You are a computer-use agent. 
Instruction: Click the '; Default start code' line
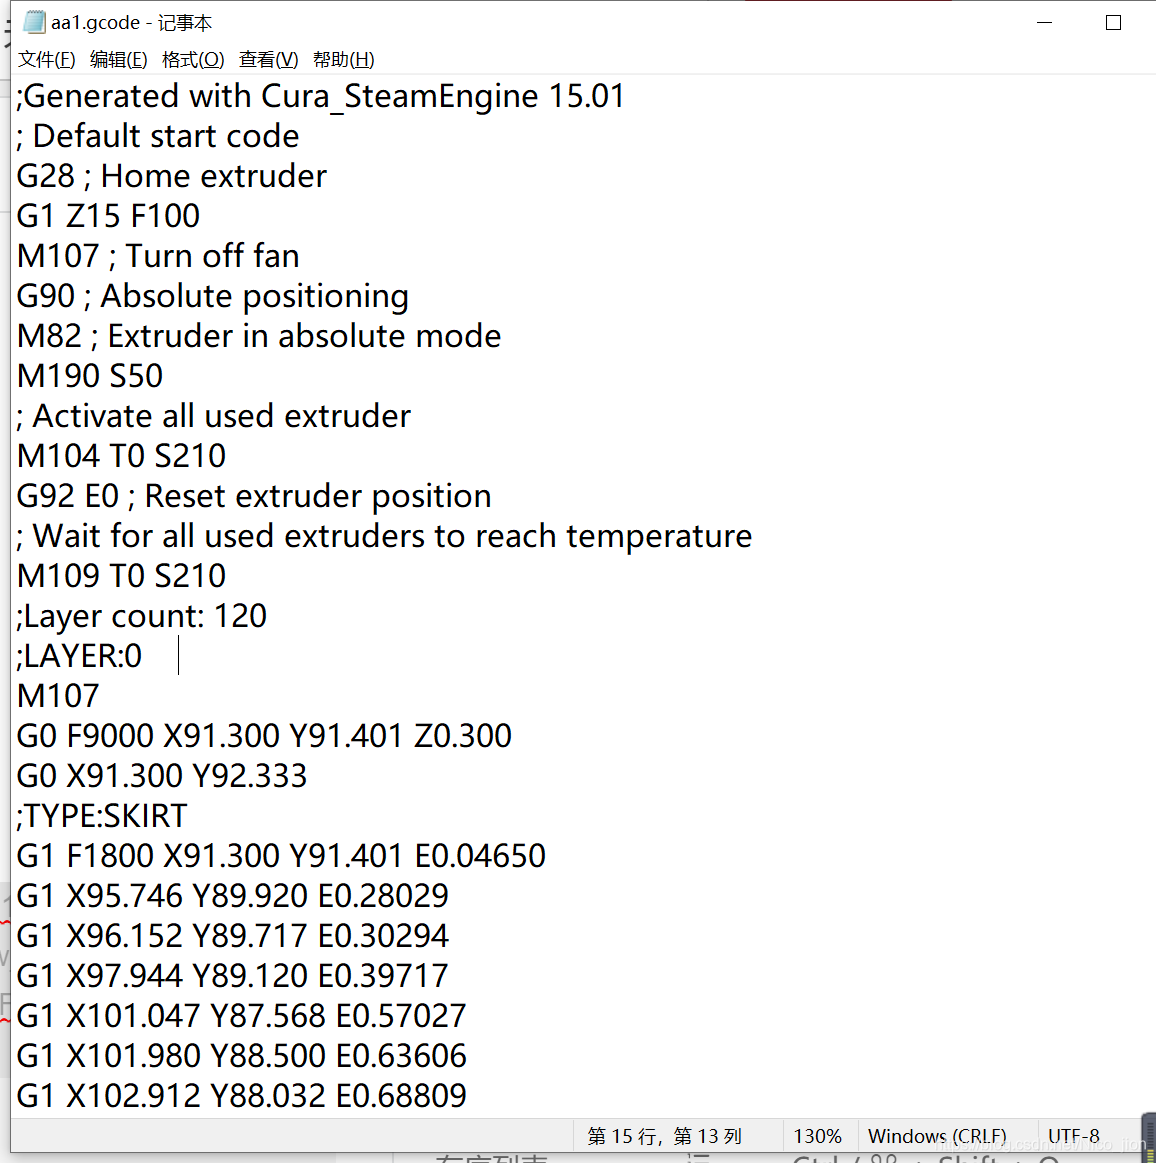tap(158, 136)
